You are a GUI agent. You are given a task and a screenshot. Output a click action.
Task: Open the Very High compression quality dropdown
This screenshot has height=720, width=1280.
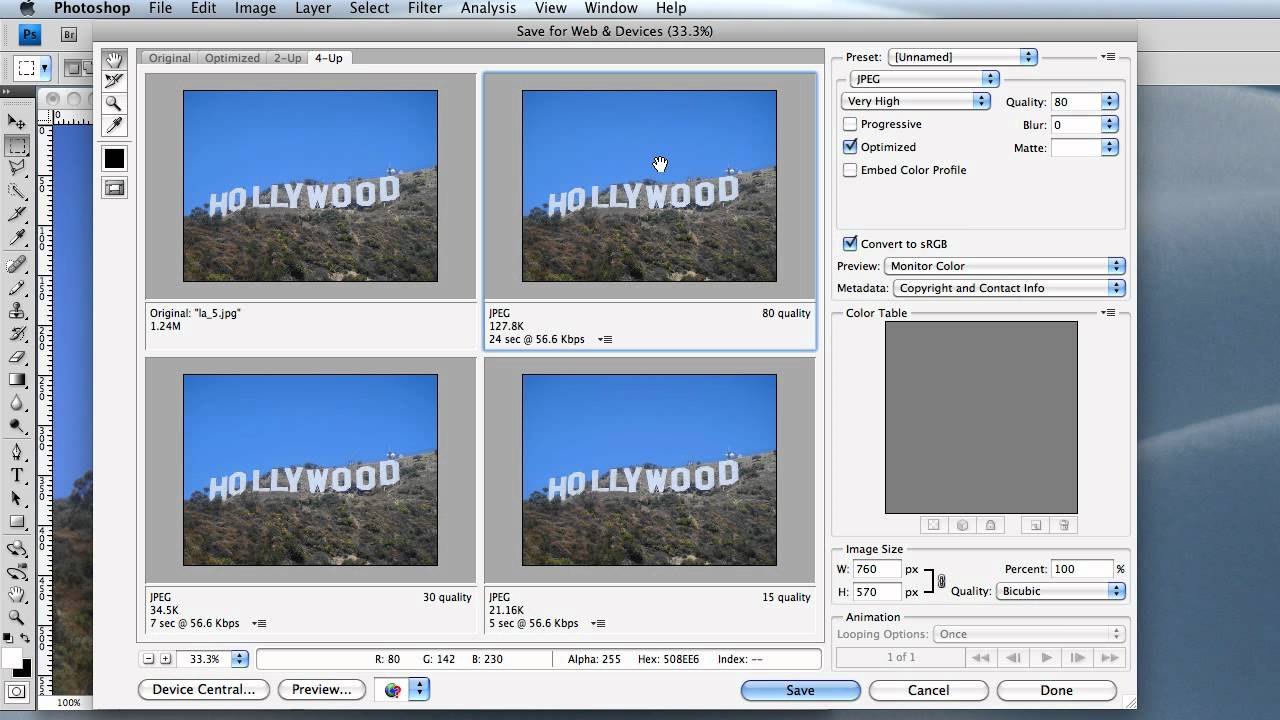tap(916, 101)
